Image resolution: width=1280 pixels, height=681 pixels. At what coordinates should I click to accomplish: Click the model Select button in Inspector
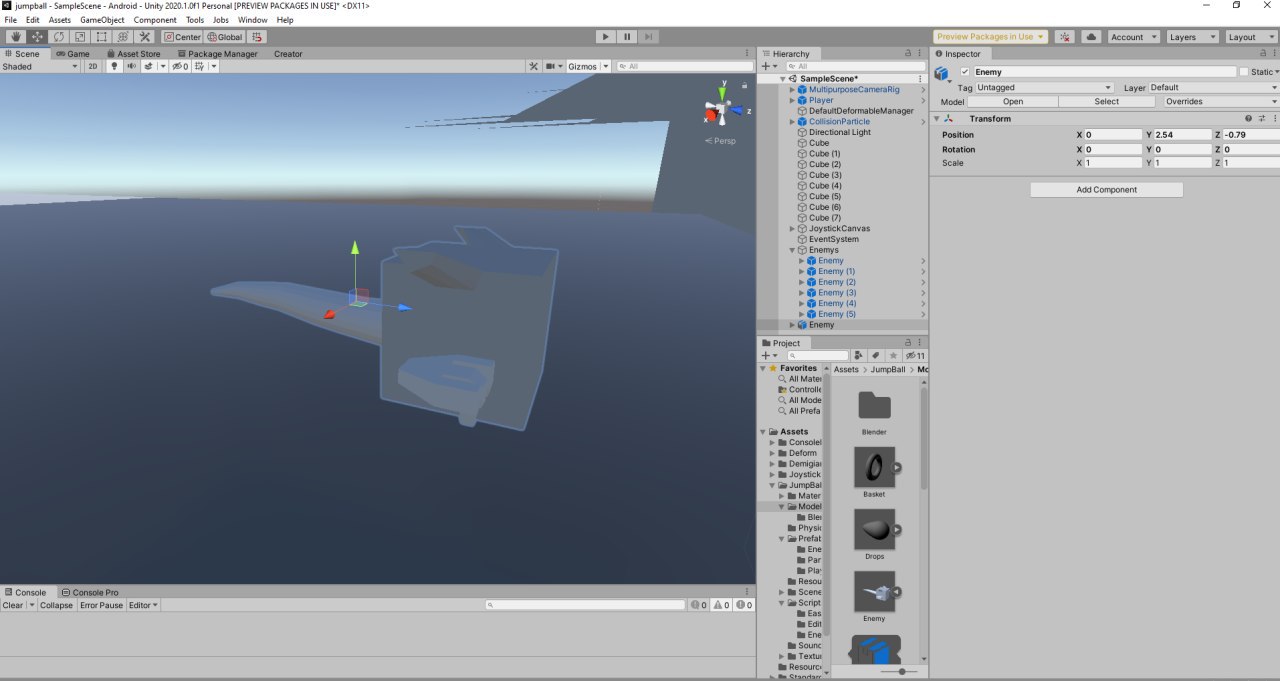(x=1106, y=101)
